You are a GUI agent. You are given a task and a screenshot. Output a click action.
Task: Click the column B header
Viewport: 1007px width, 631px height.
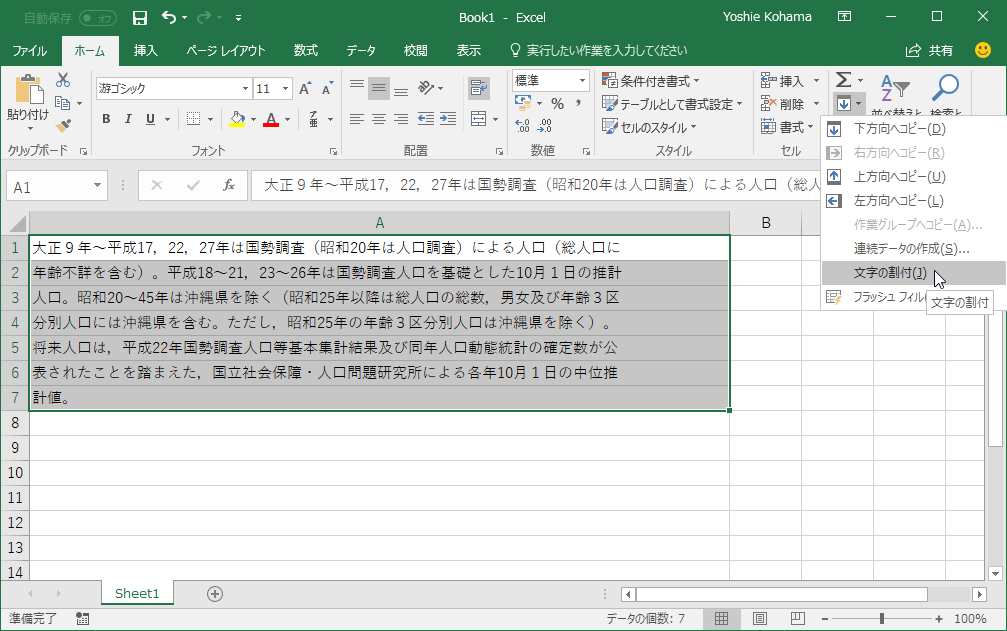766,223
